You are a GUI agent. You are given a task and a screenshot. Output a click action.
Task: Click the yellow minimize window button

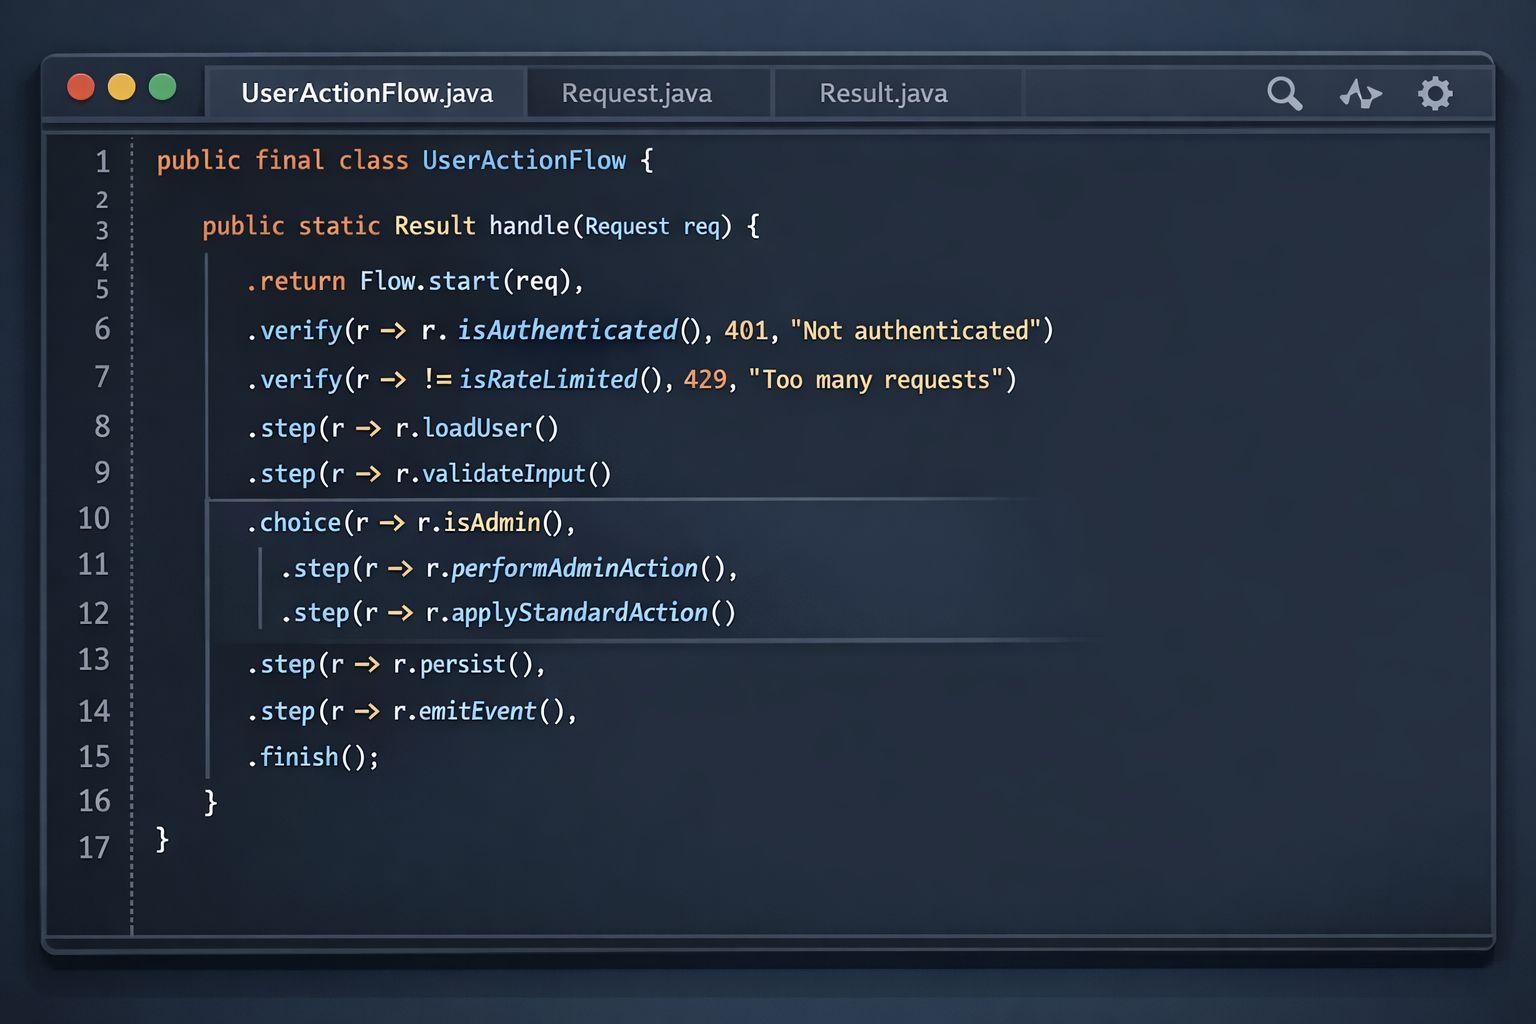[x=122, y=88]
